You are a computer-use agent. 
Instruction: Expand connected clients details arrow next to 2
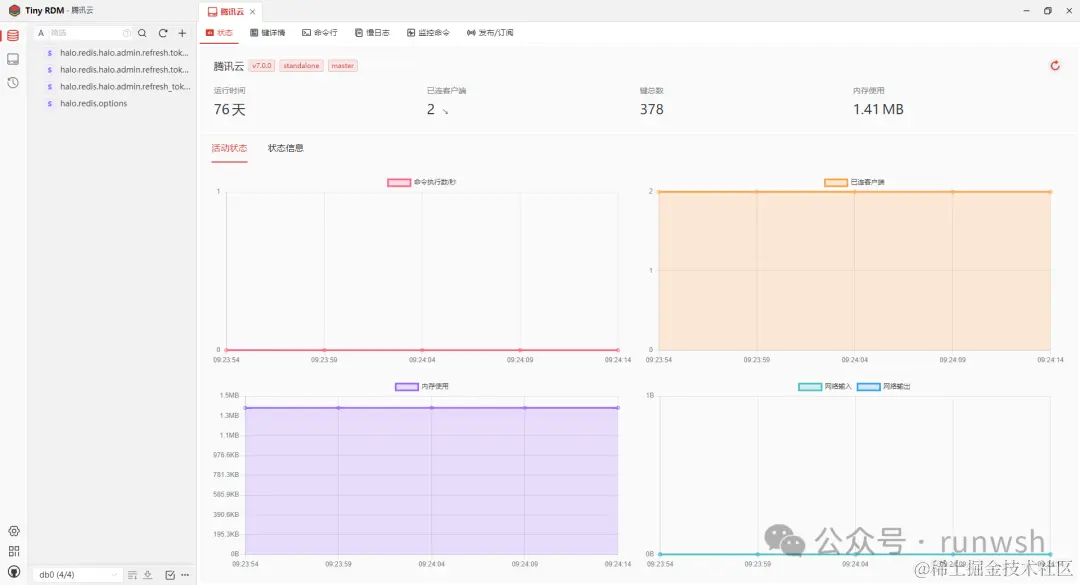pyautogui.click(x=445, y=111)
